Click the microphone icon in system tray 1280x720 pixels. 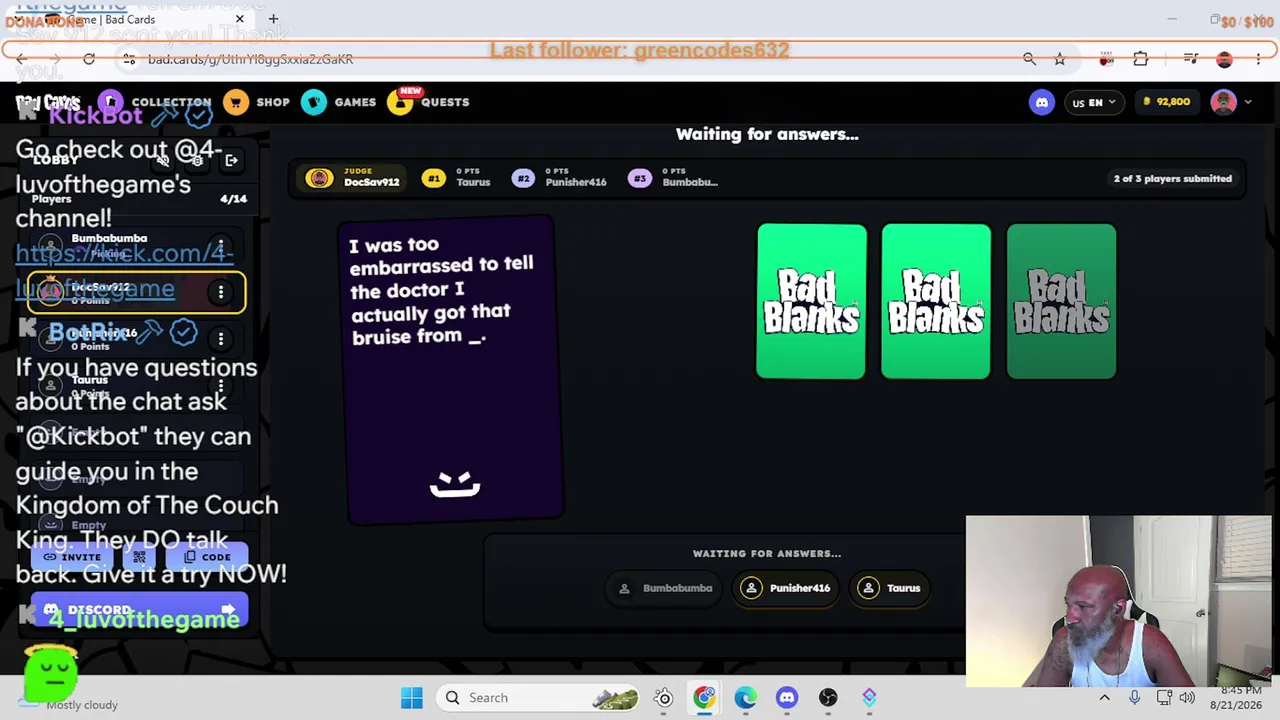(x=1134, y=698)
